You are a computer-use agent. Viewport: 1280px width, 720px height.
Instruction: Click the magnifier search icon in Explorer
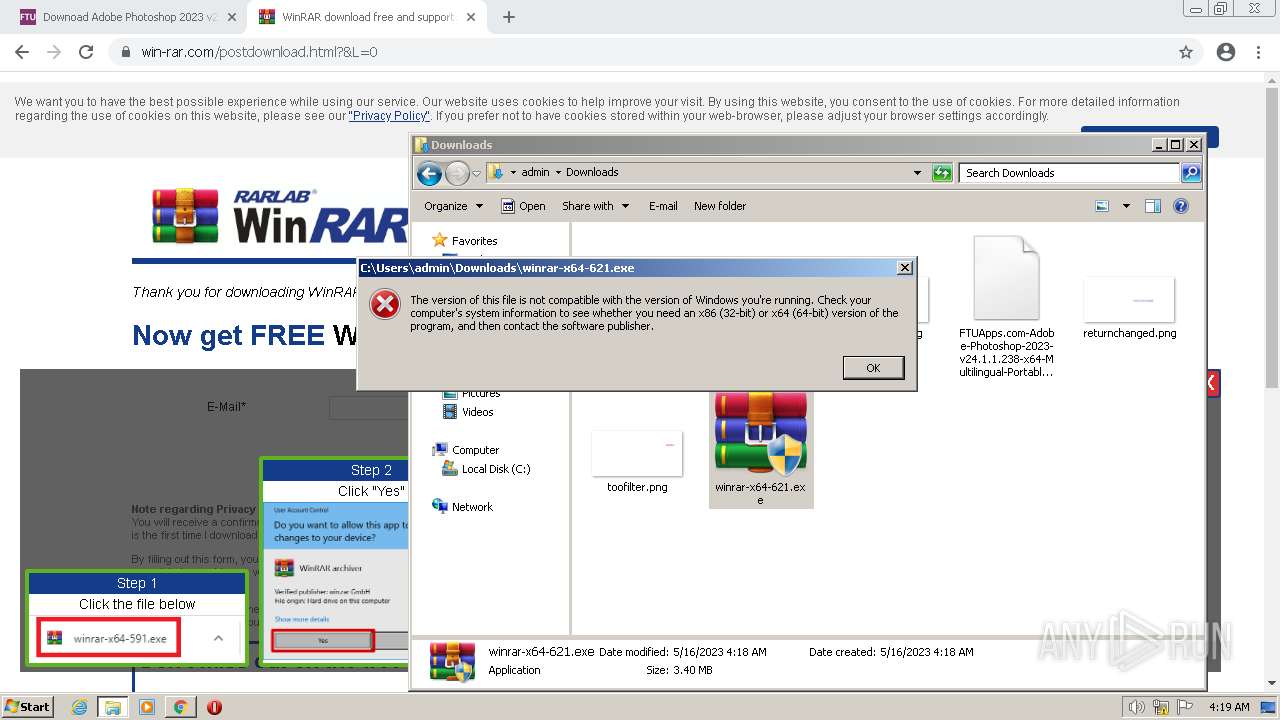point(1190,173)
